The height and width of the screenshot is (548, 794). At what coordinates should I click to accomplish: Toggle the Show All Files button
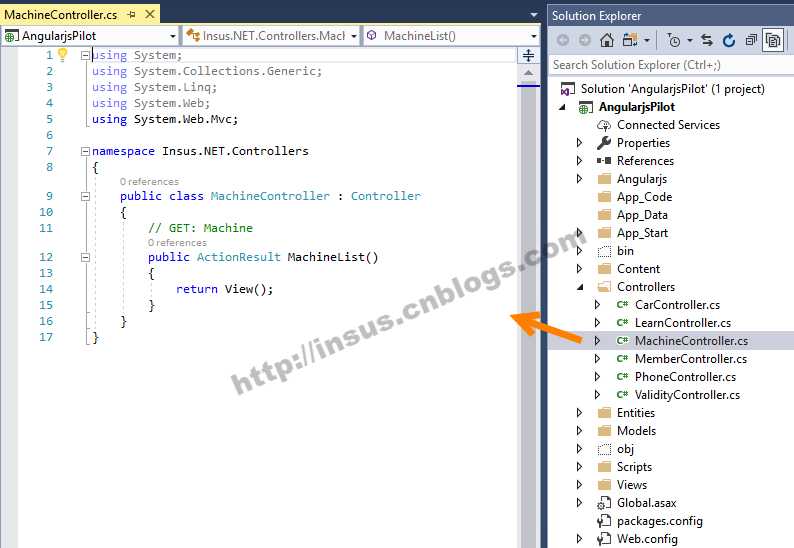[x=773, y=40]
